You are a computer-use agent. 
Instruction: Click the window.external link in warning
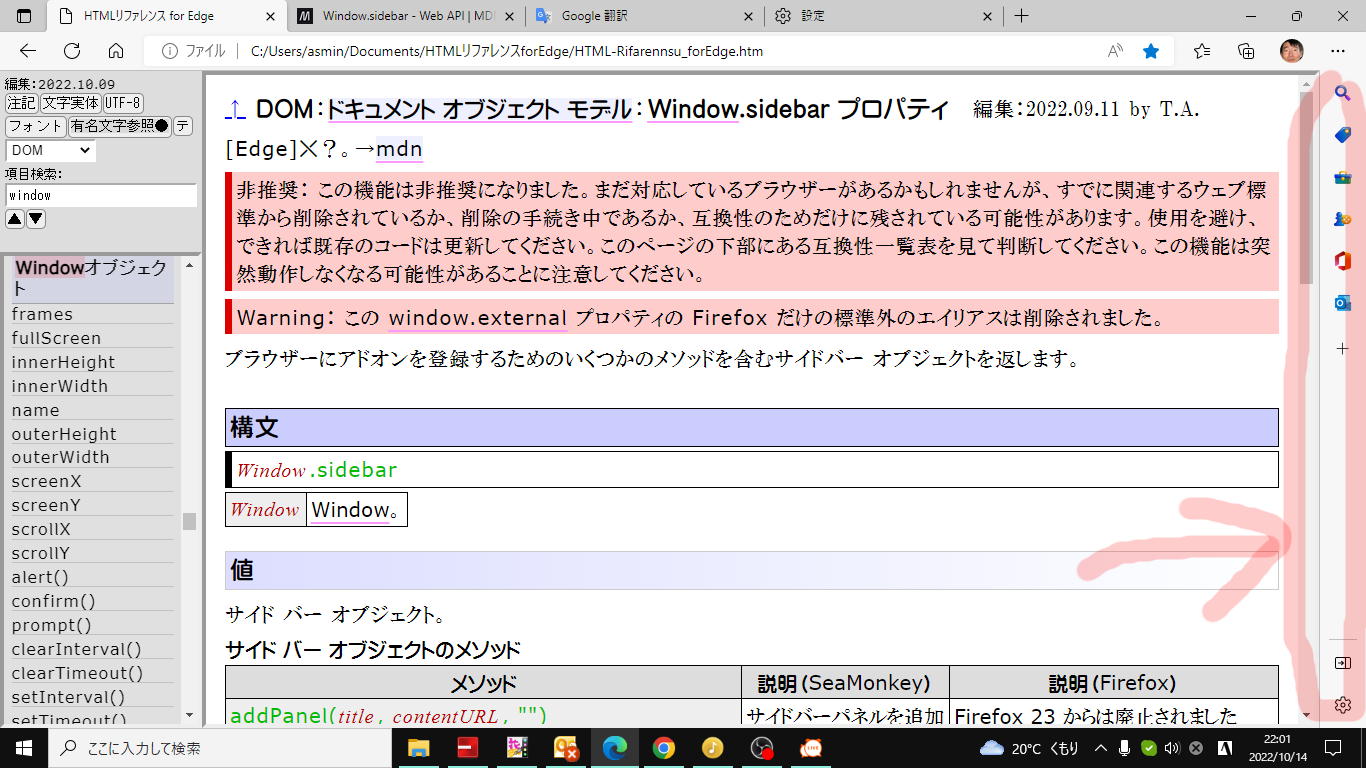pyautogui.click(x=477, y=318)
